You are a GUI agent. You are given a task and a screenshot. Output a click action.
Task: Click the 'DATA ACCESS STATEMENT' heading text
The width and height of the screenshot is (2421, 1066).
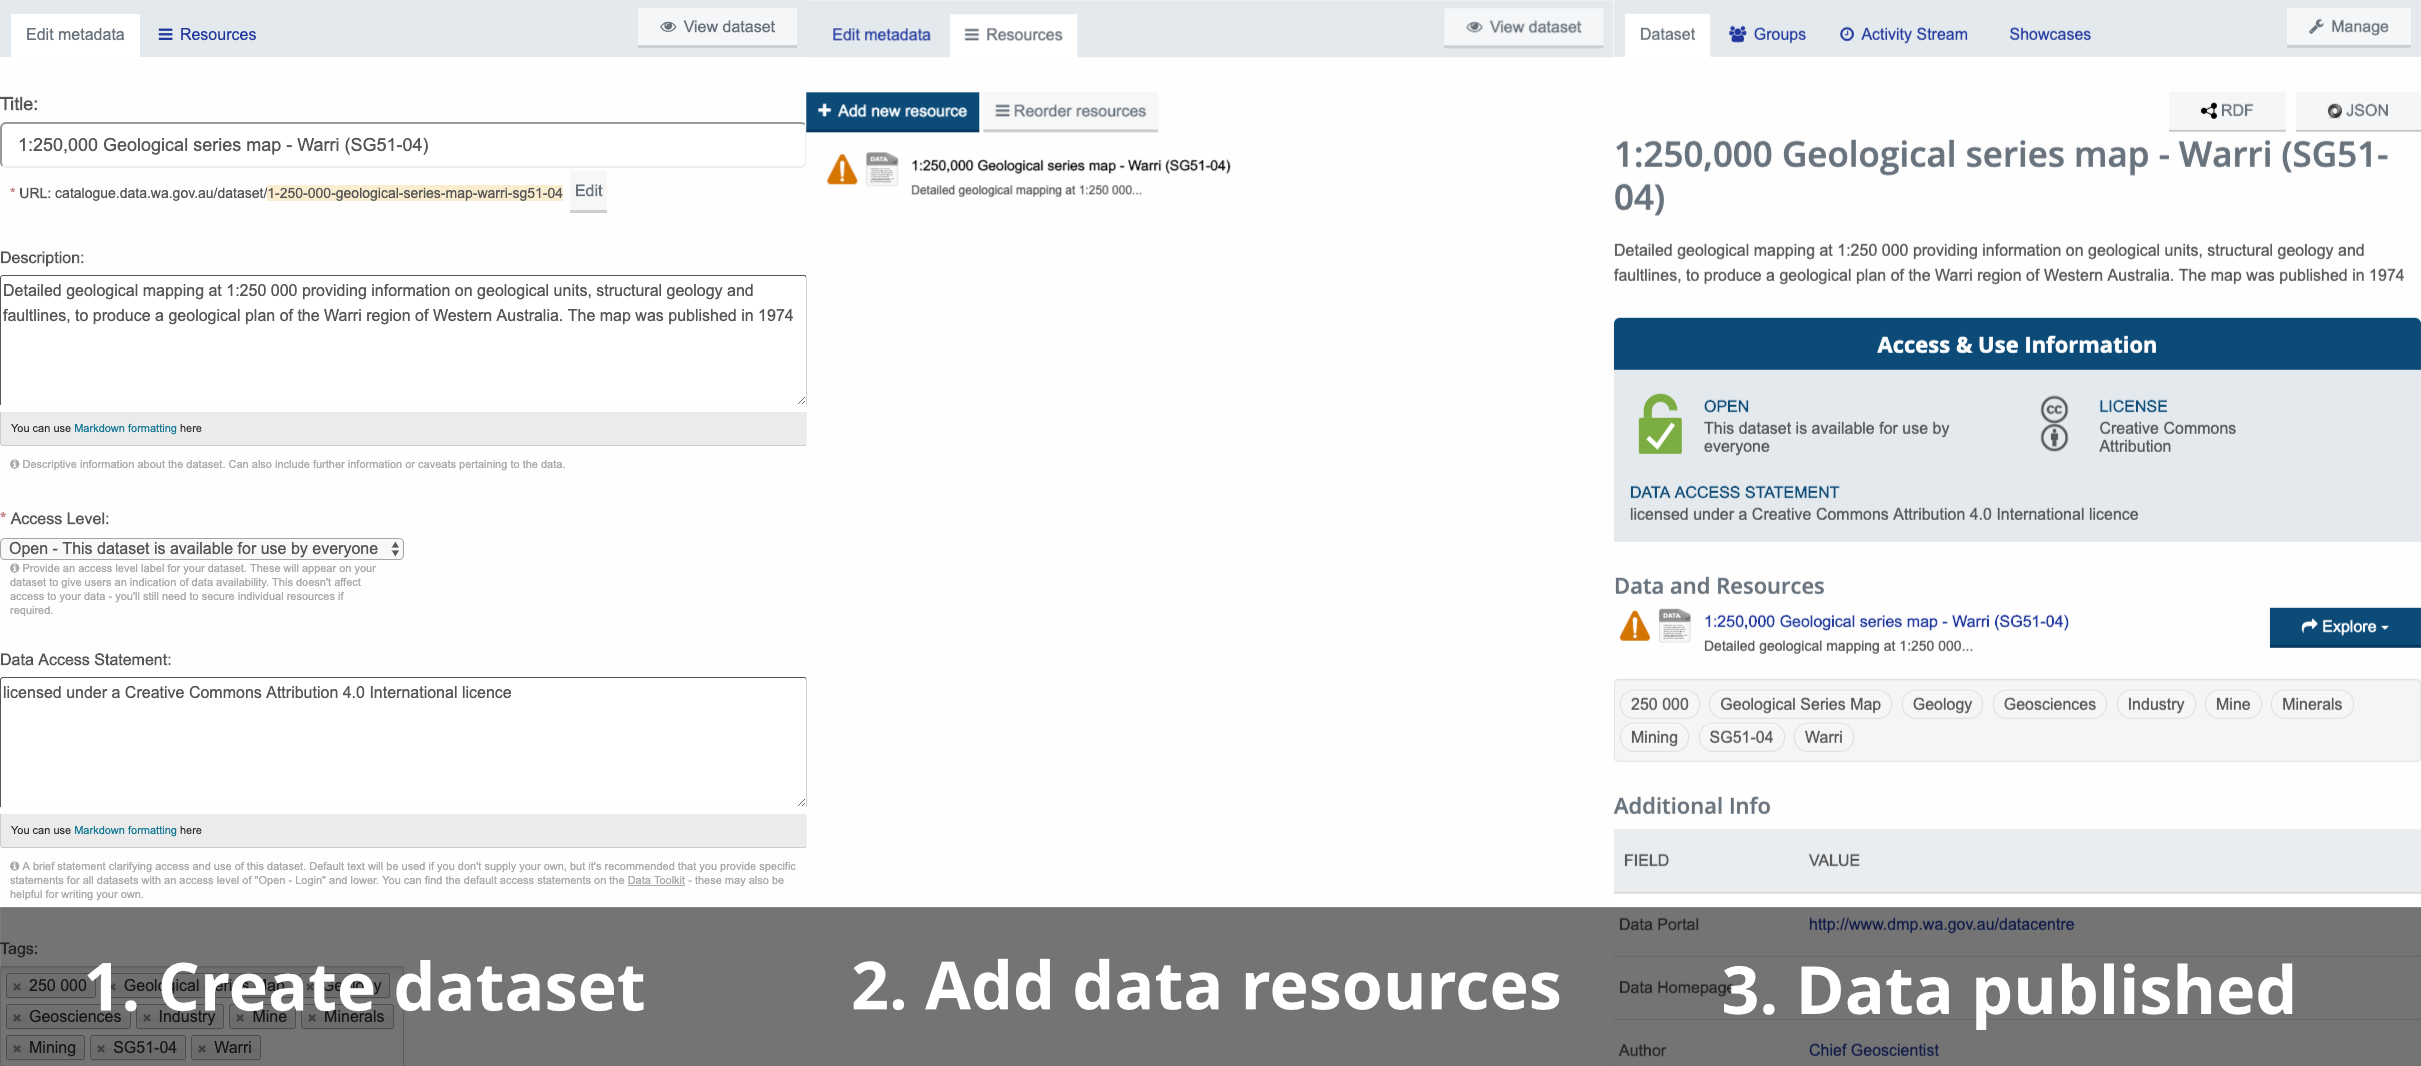pos(1734,492)
